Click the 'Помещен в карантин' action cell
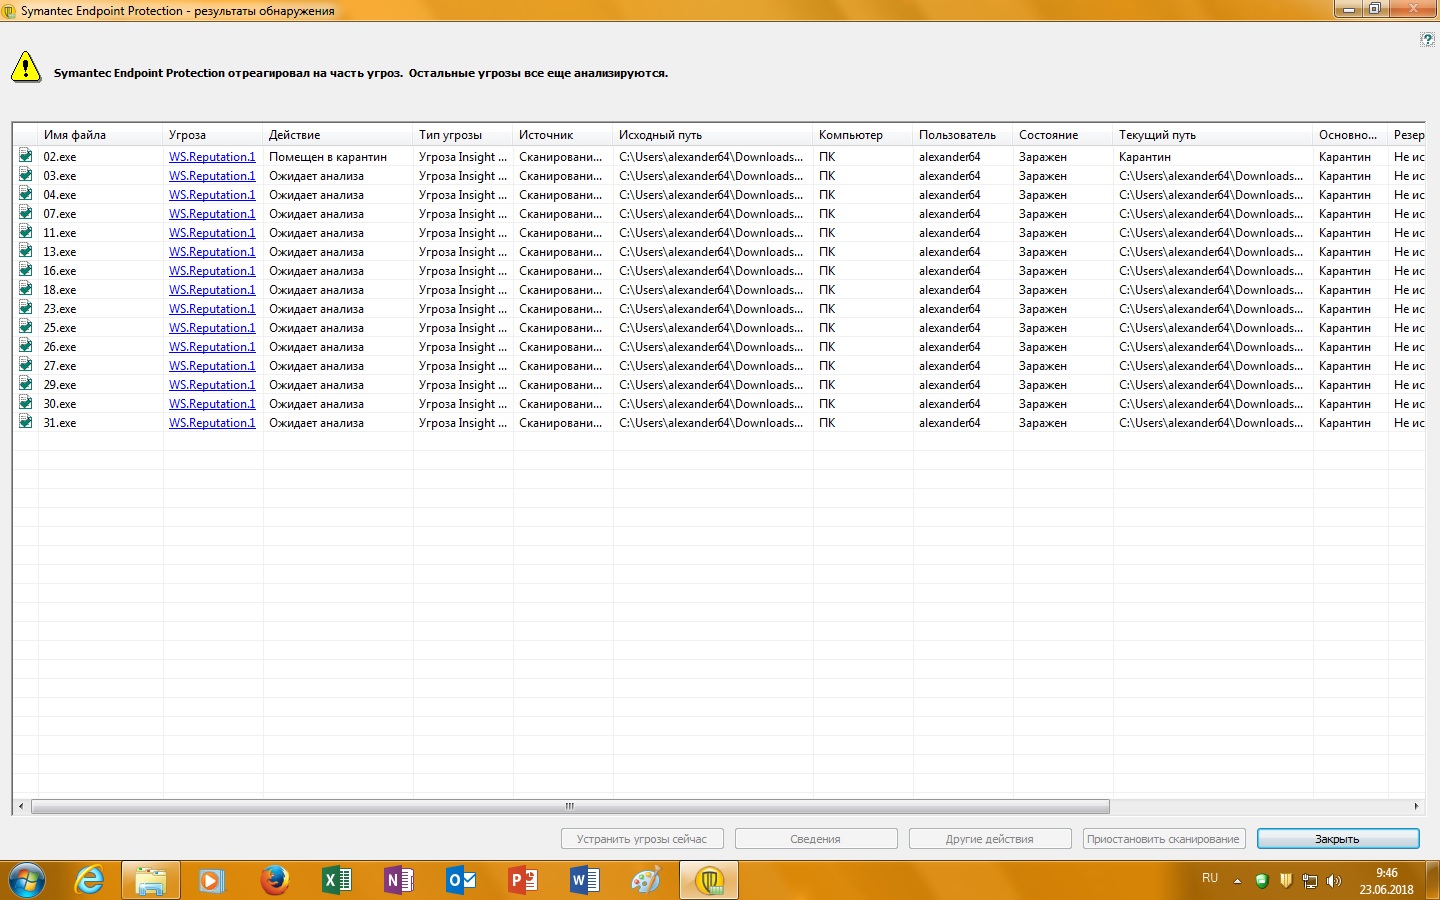The width and height of the screenshot is (1440, 900). tap(328, 157)
